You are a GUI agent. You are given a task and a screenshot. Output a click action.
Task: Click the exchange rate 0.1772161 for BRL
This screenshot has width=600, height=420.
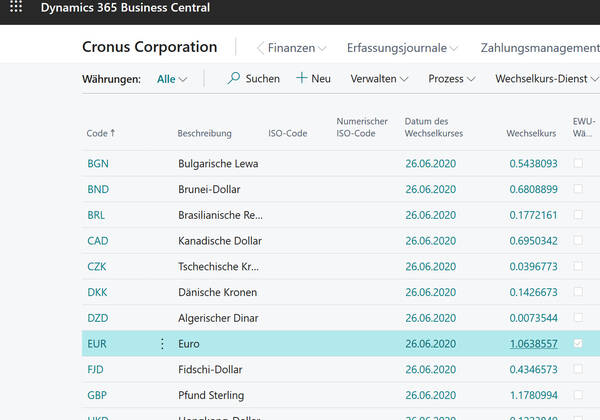point(533,215)
